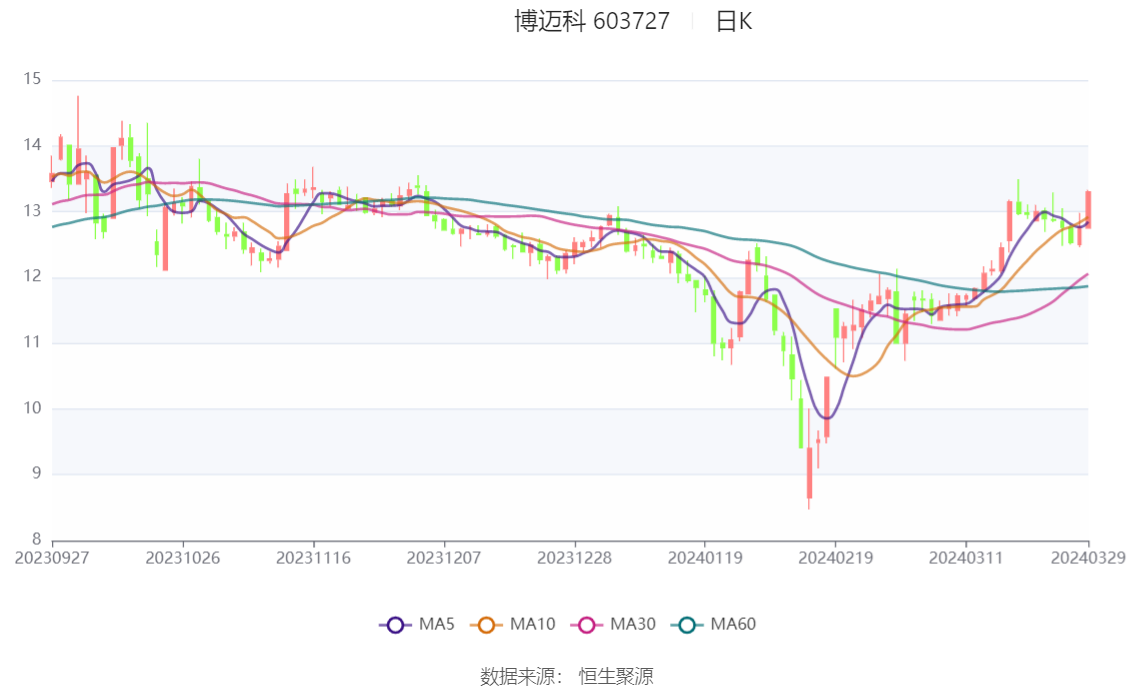Click the purple MA5 legend circle marker
Image resolution: width=1134 pixels, height=689 pixels.
click(395, 625)
